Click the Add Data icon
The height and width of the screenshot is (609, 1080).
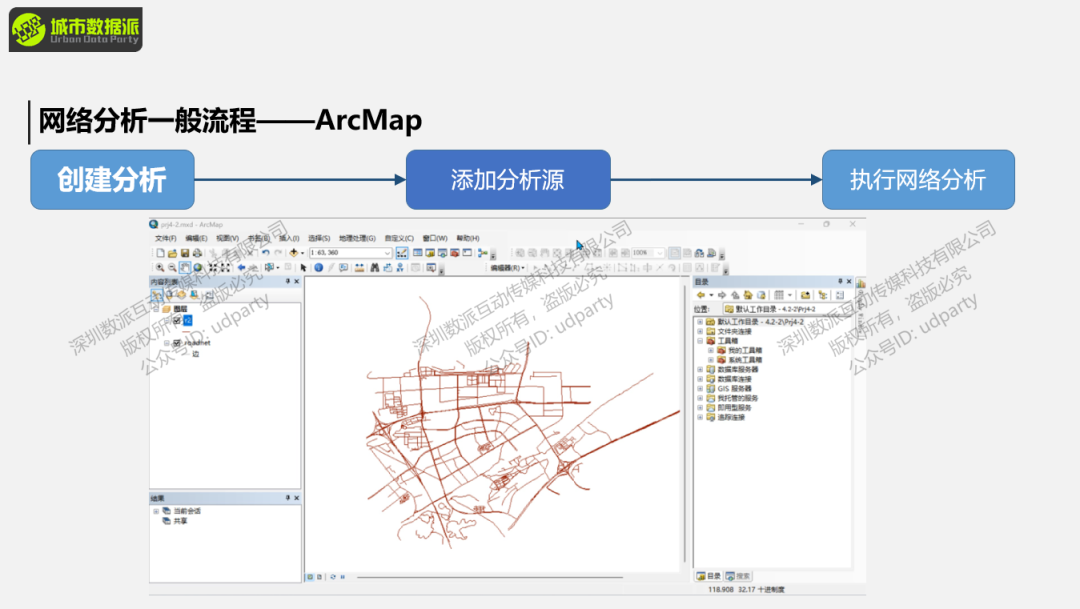tap(293, 253)
